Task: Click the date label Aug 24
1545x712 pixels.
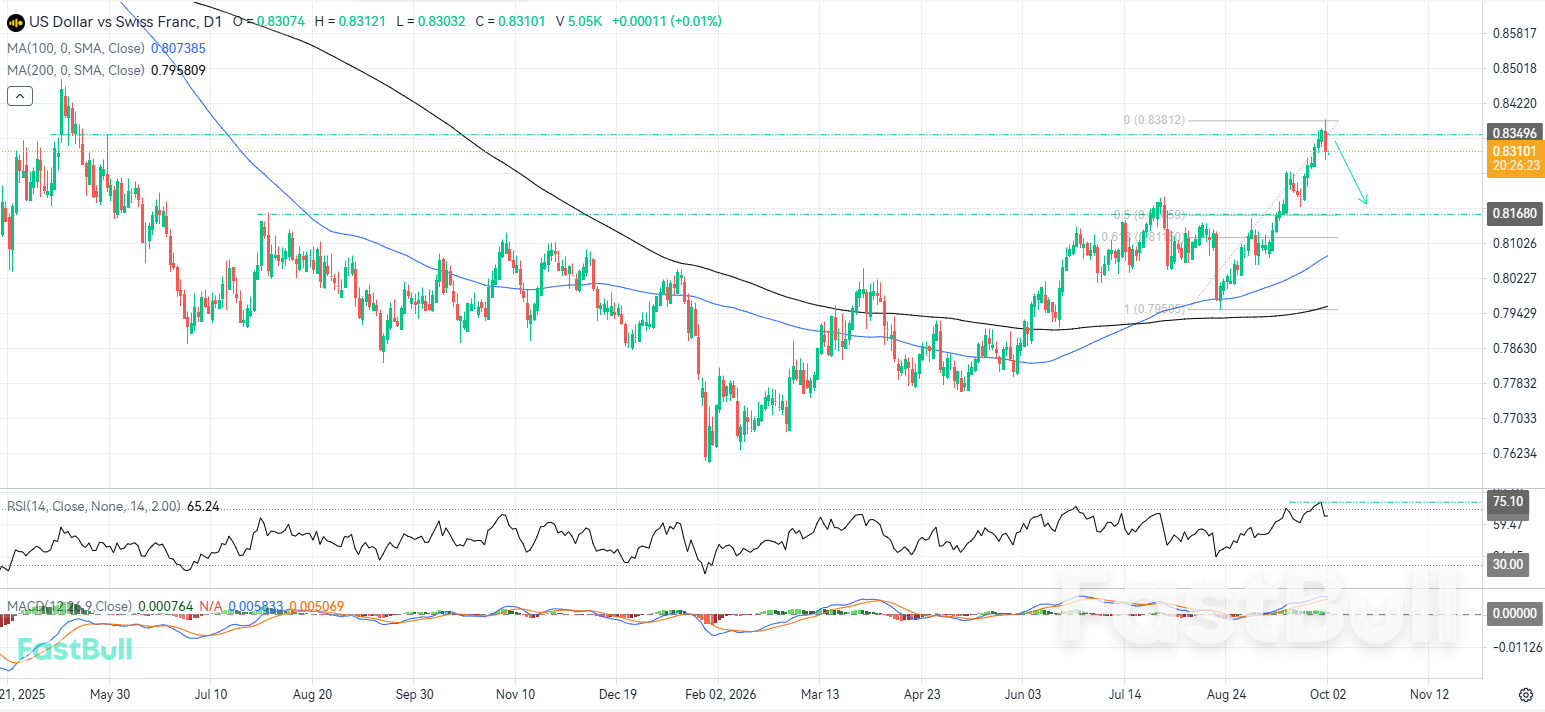Action: [1228, 693]
